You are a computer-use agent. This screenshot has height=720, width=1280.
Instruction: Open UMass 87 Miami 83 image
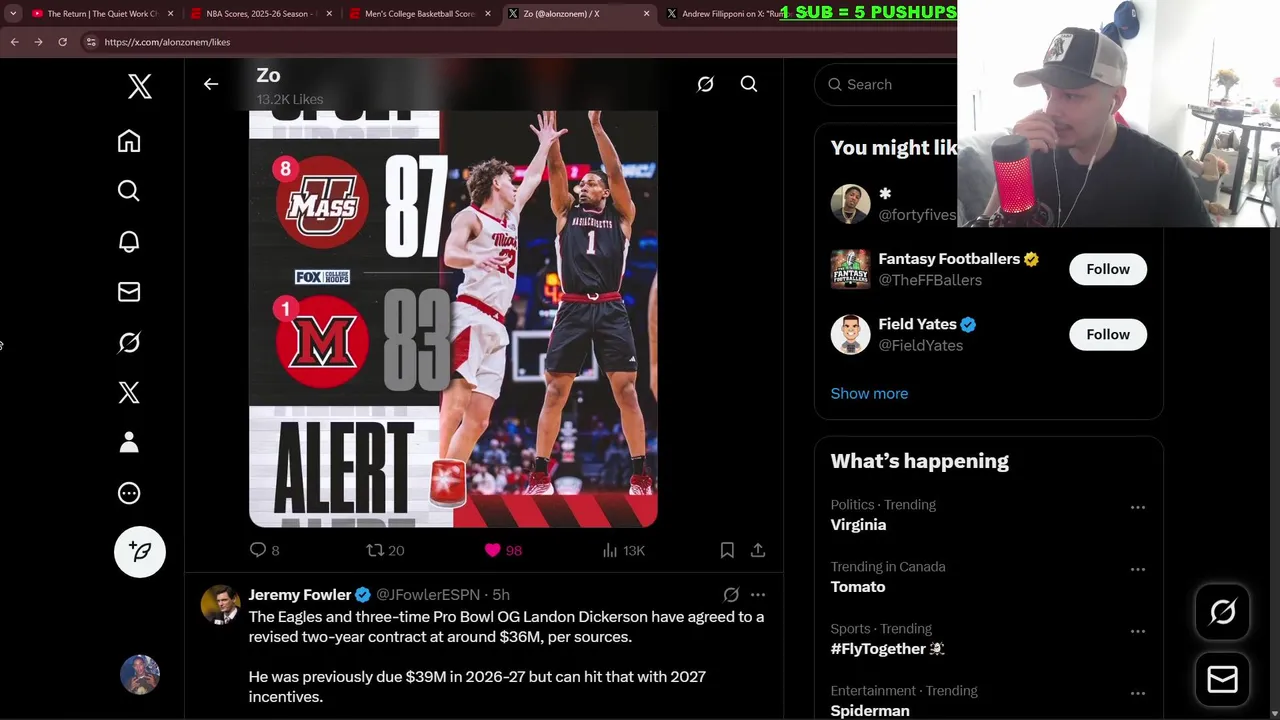[x=453, y=319]
